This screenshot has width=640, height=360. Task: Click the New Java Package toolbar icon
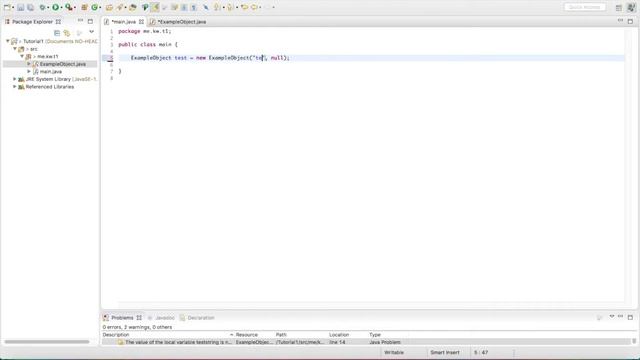[84, 7]
